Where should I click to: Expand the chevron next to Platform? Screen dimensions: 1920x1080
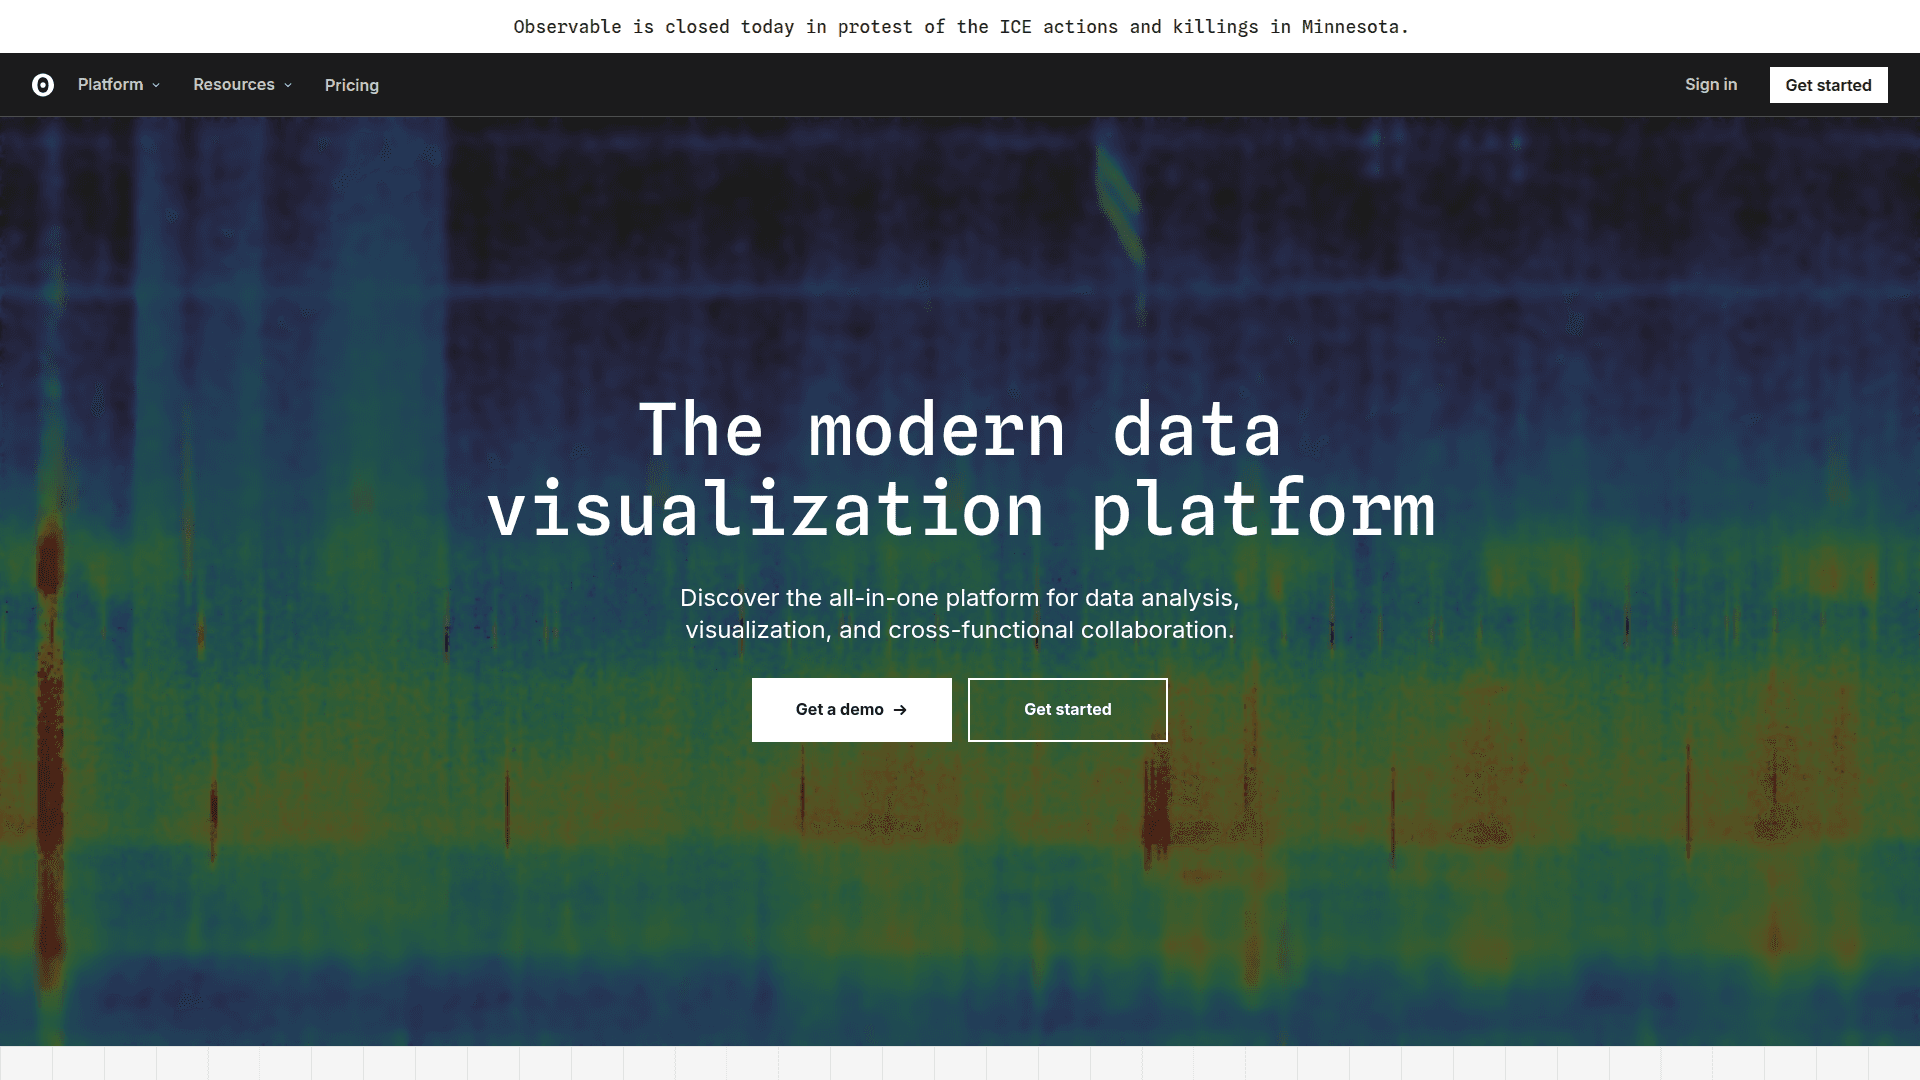point(156,86)
